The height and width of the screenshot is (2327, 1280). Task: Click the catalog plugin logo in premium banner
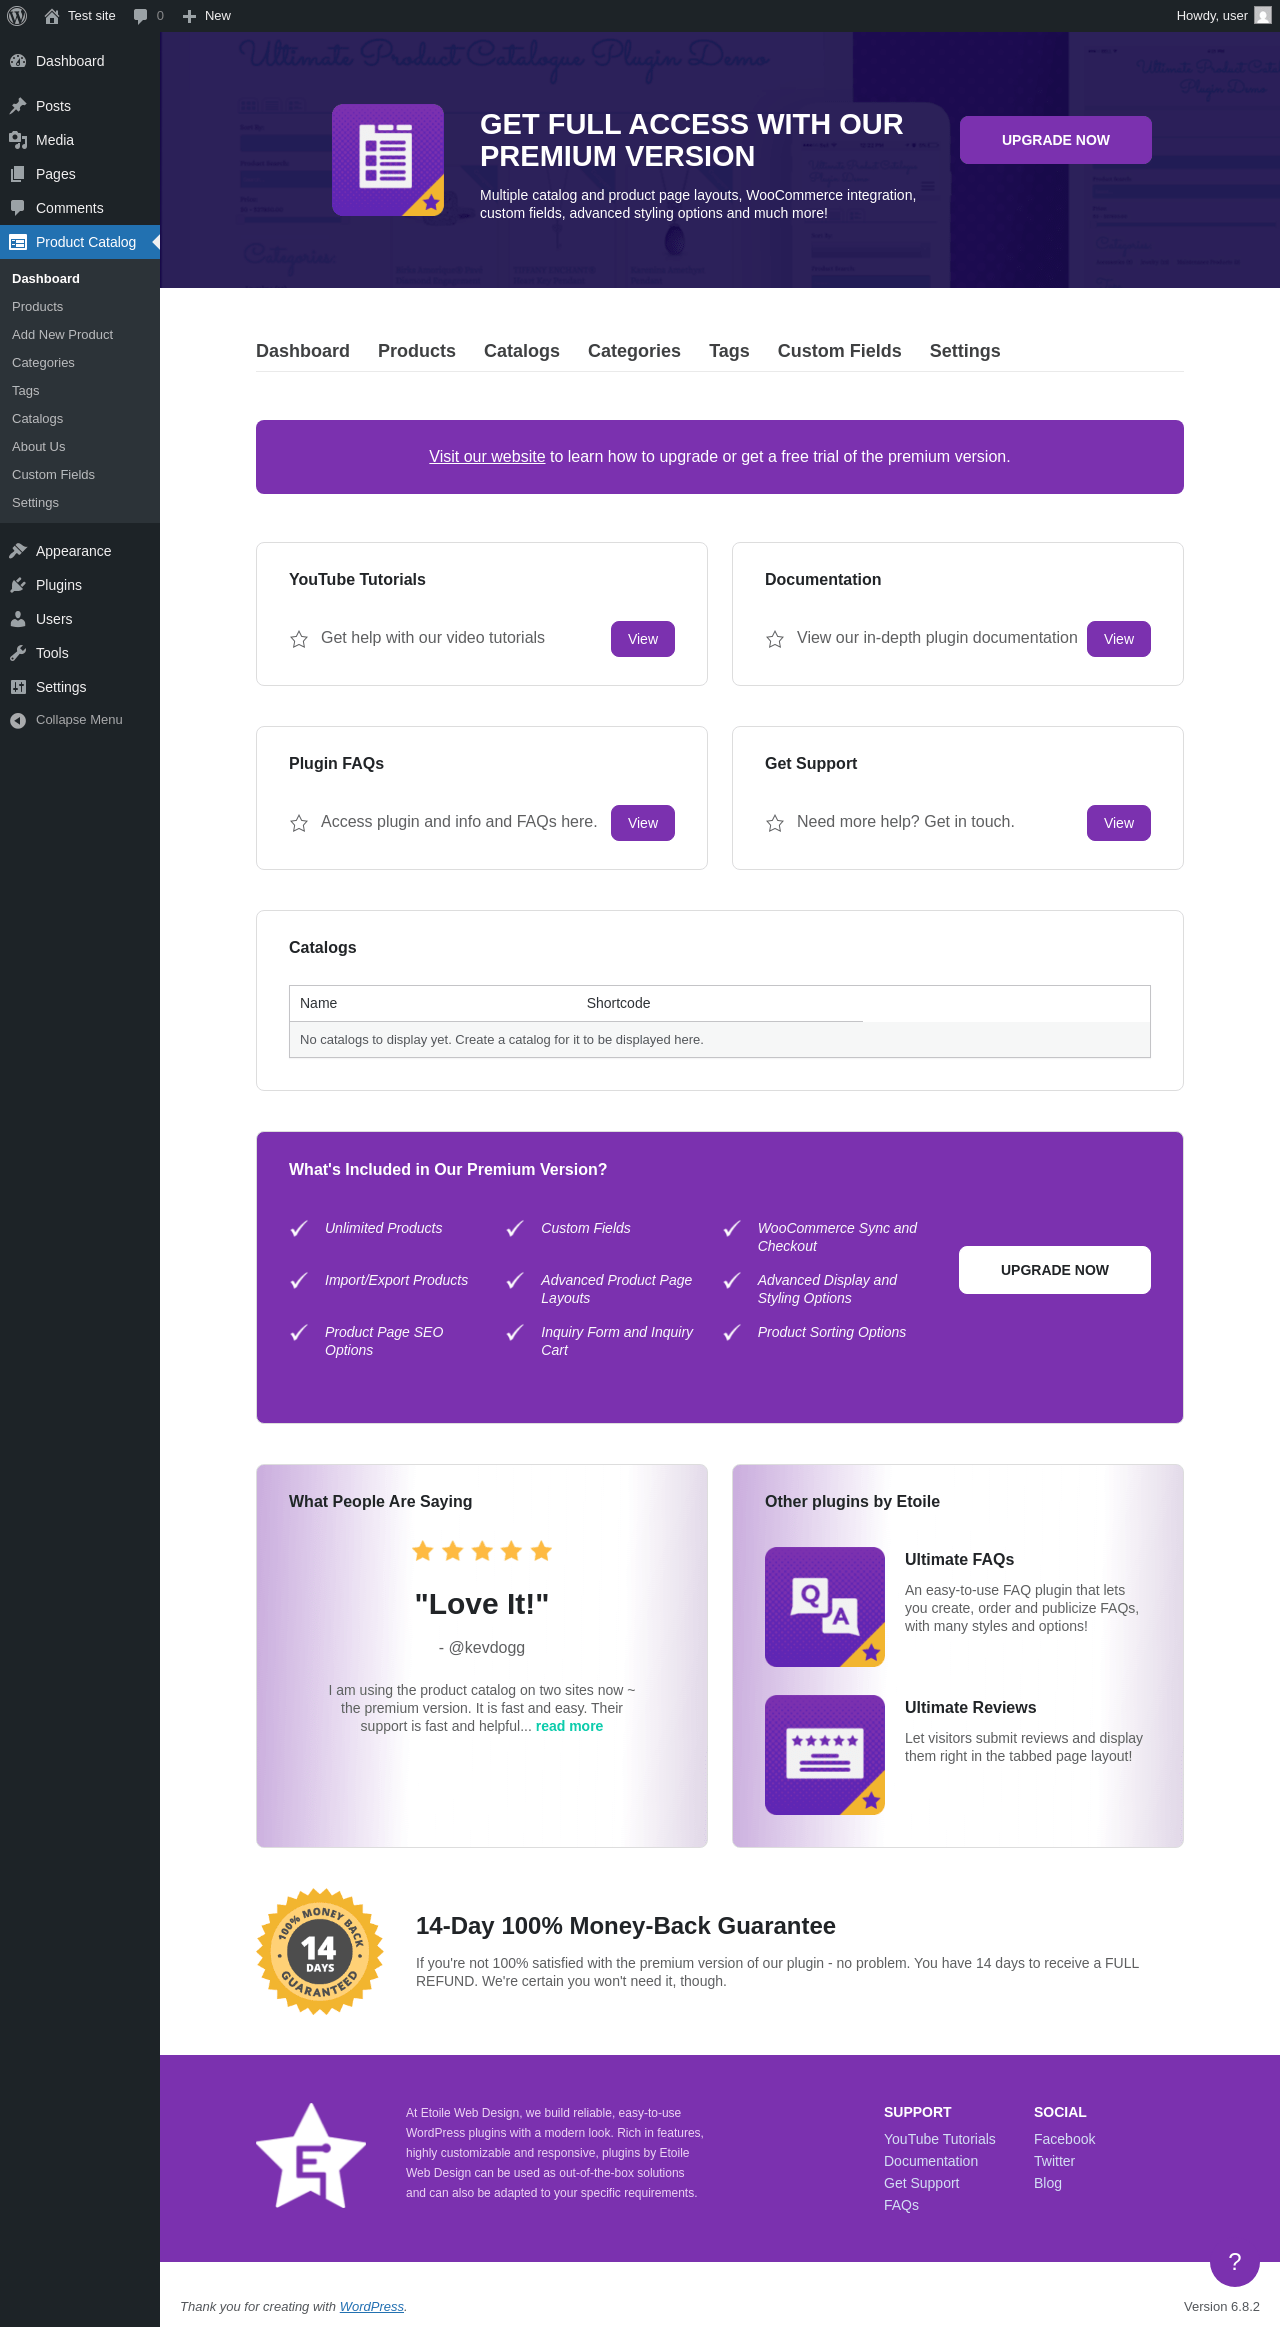pyautogui.click(x=388, y=160)
